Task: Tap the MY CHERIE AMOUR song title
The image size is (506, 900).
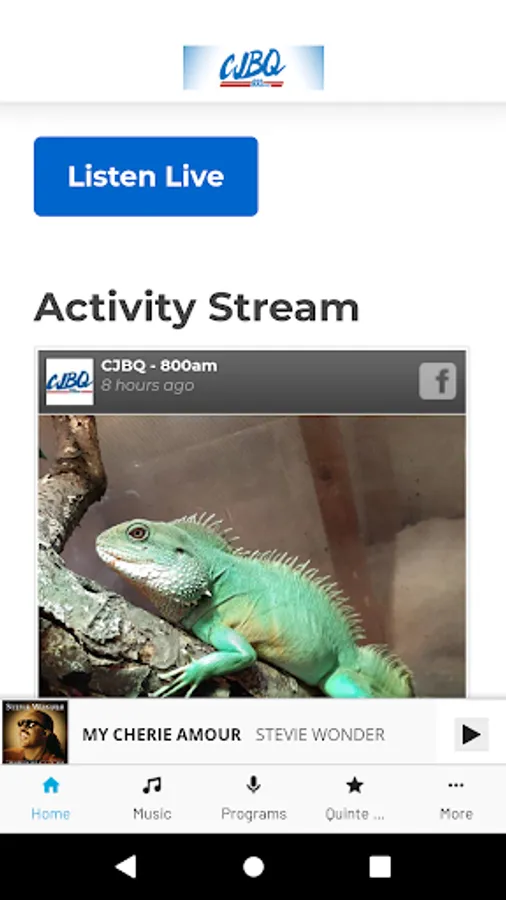Action: [x=162, y=735]
